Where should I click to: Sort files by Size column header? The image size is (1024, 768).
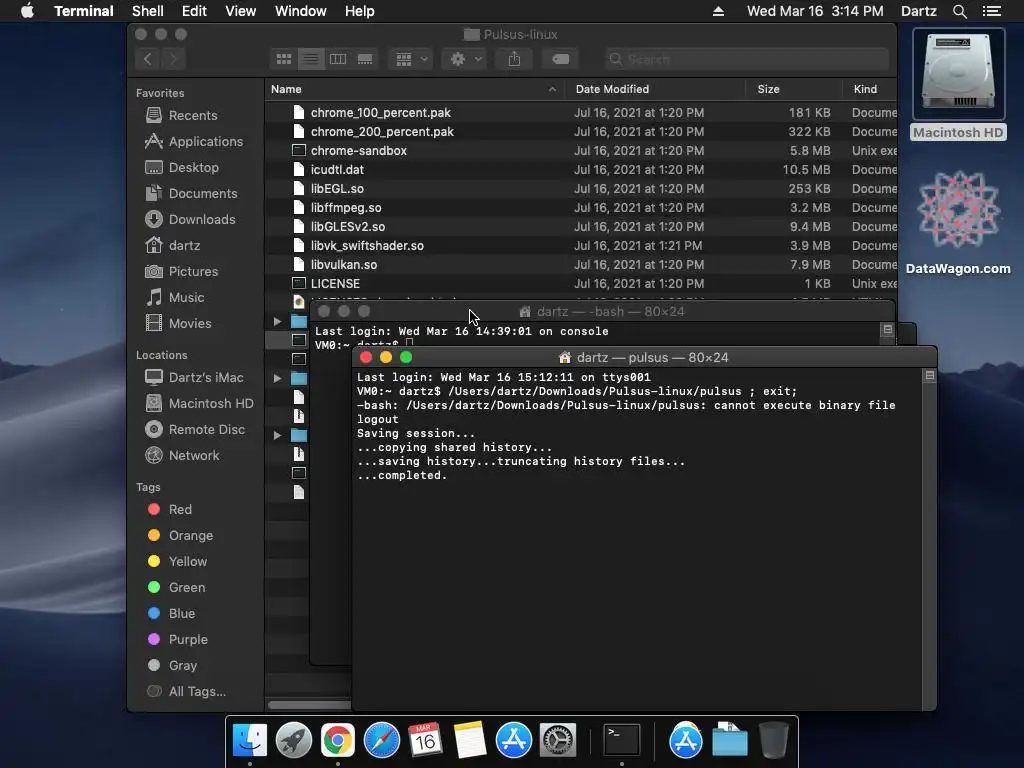(x=793, y=89)
